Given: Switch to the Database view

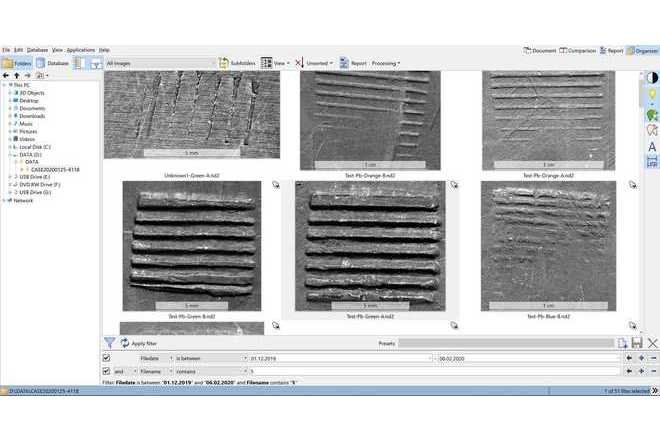Looking at the screenshot, I should 53,63.
